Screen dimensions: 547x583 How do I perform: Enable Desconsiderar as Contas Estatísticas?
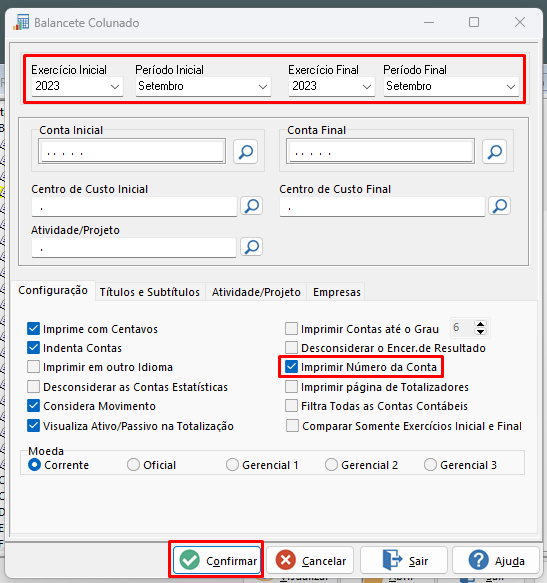(33, 387)
